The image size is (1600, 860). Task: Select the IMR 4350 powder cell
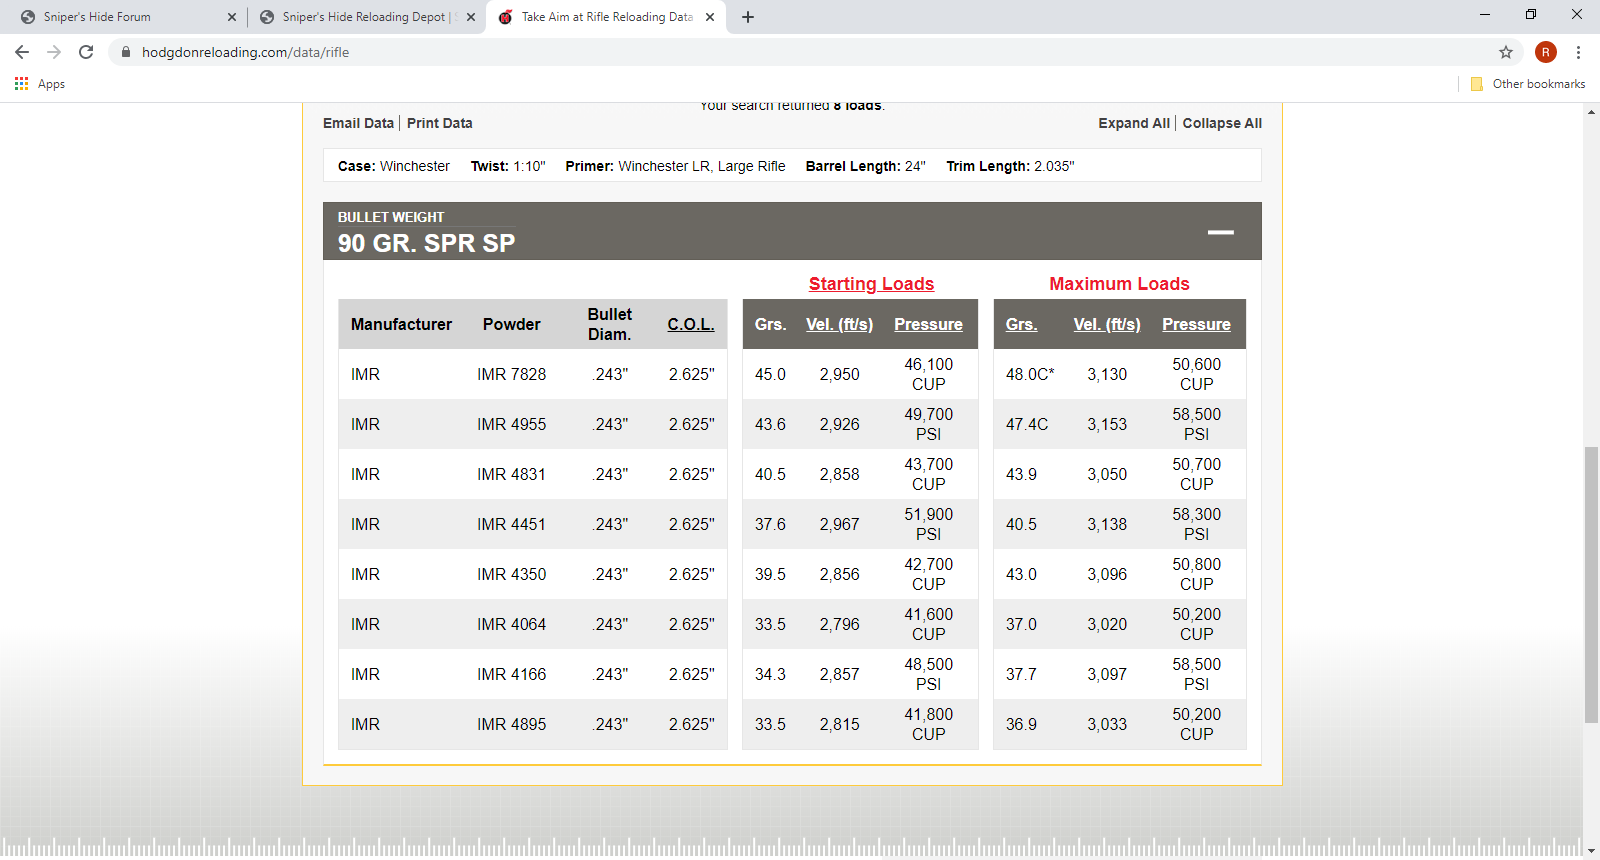[x=511, y=574]
